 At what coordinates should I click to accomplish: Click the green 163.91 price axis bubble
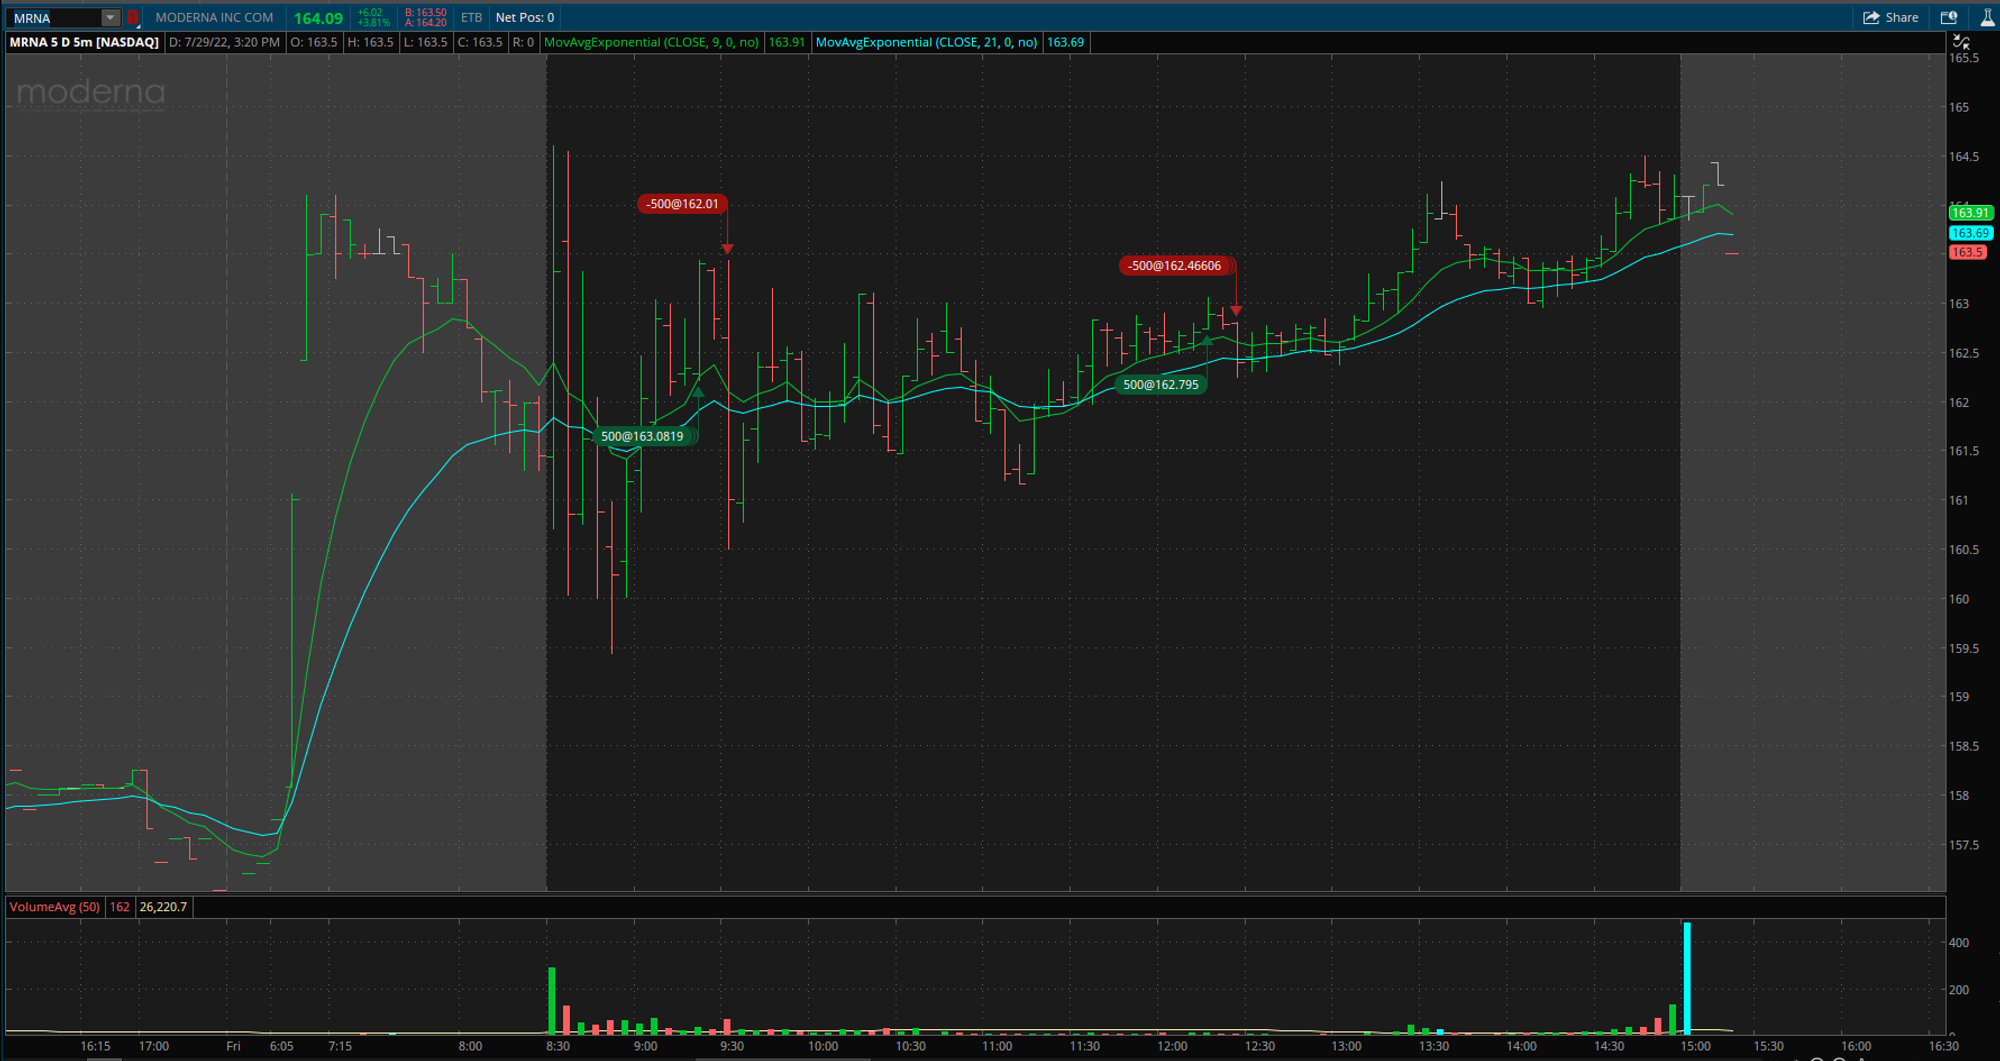click(1969, 213)
